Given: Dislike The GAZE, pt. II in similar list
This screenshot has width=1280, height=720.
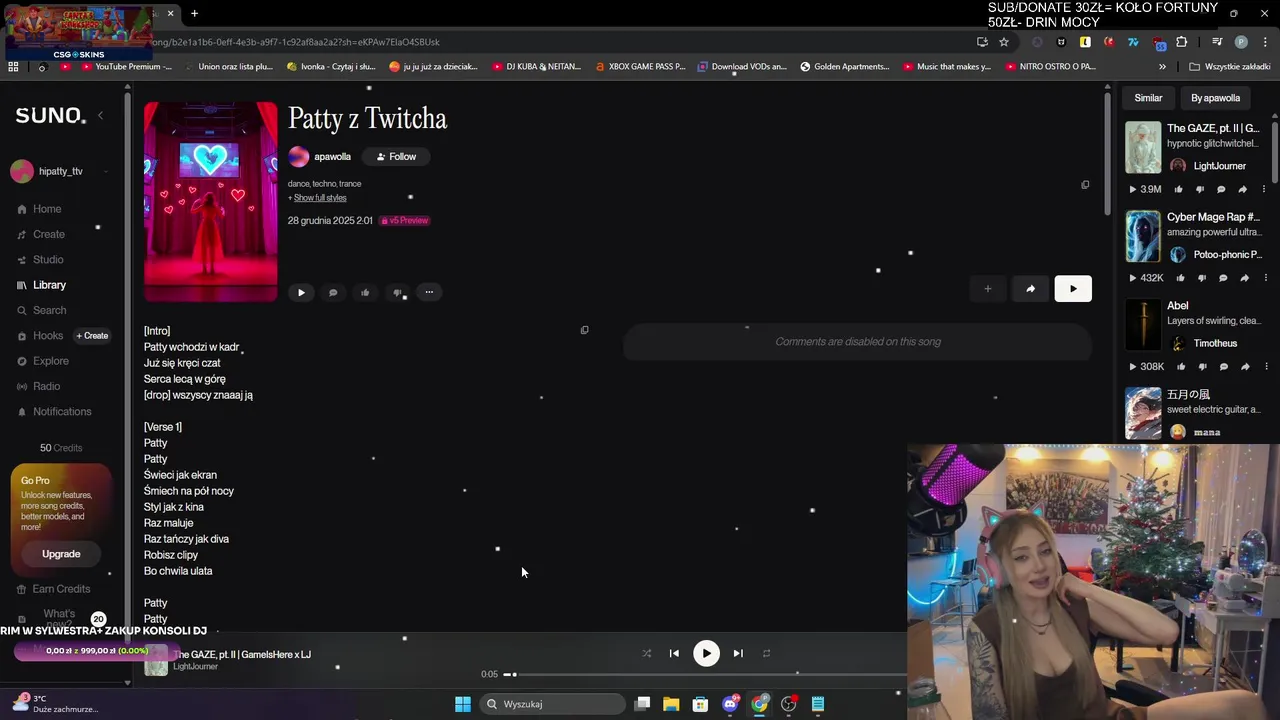Looking at the screenshot, I should pos(1199,189).
